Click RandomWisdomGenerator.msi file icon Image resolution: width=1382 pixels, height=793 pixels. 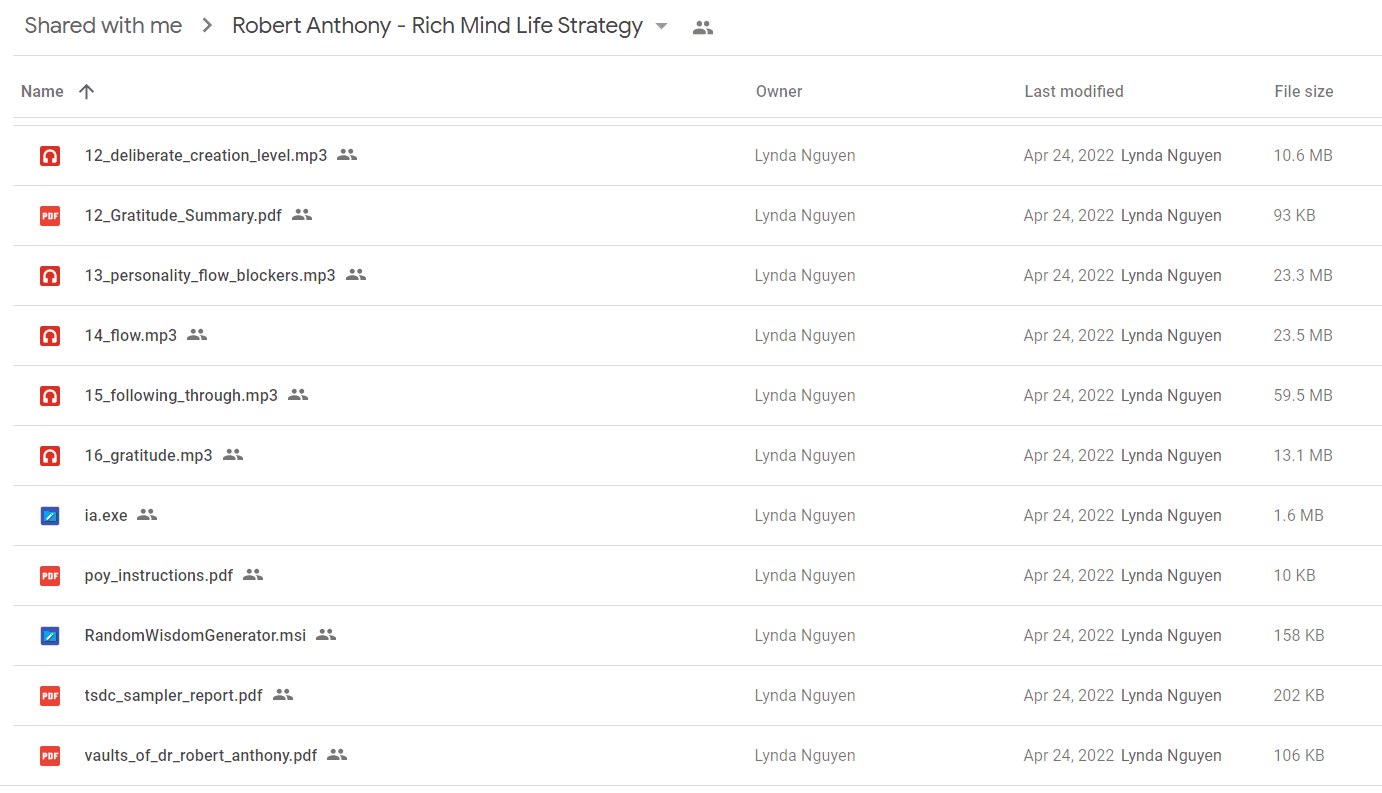point(50,636)
